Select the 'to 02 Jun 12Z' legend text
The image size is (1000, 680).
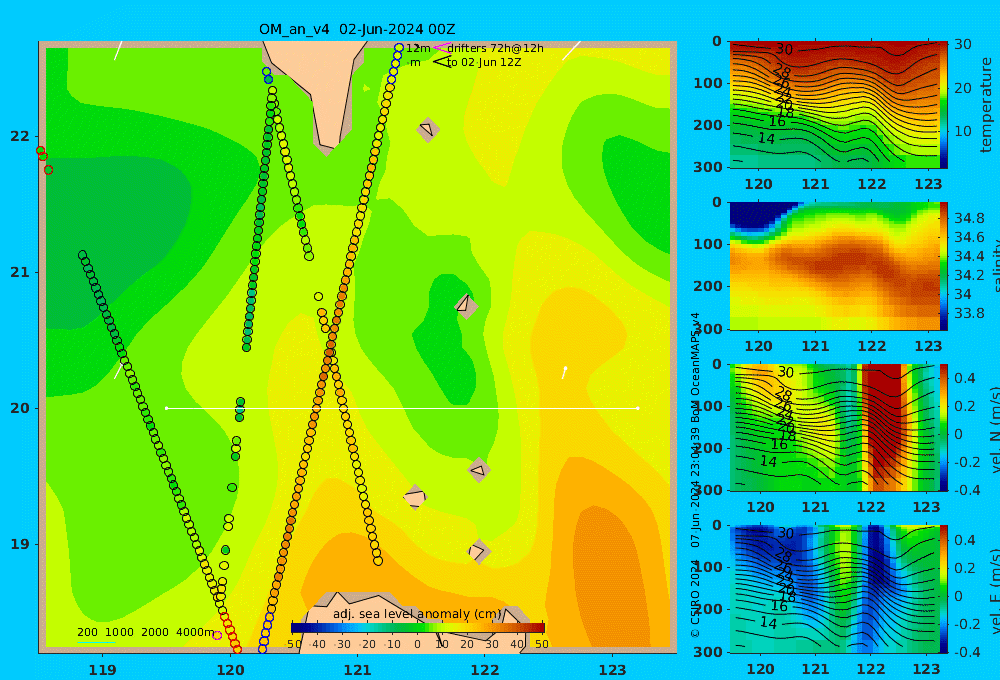tap(483, 63)
